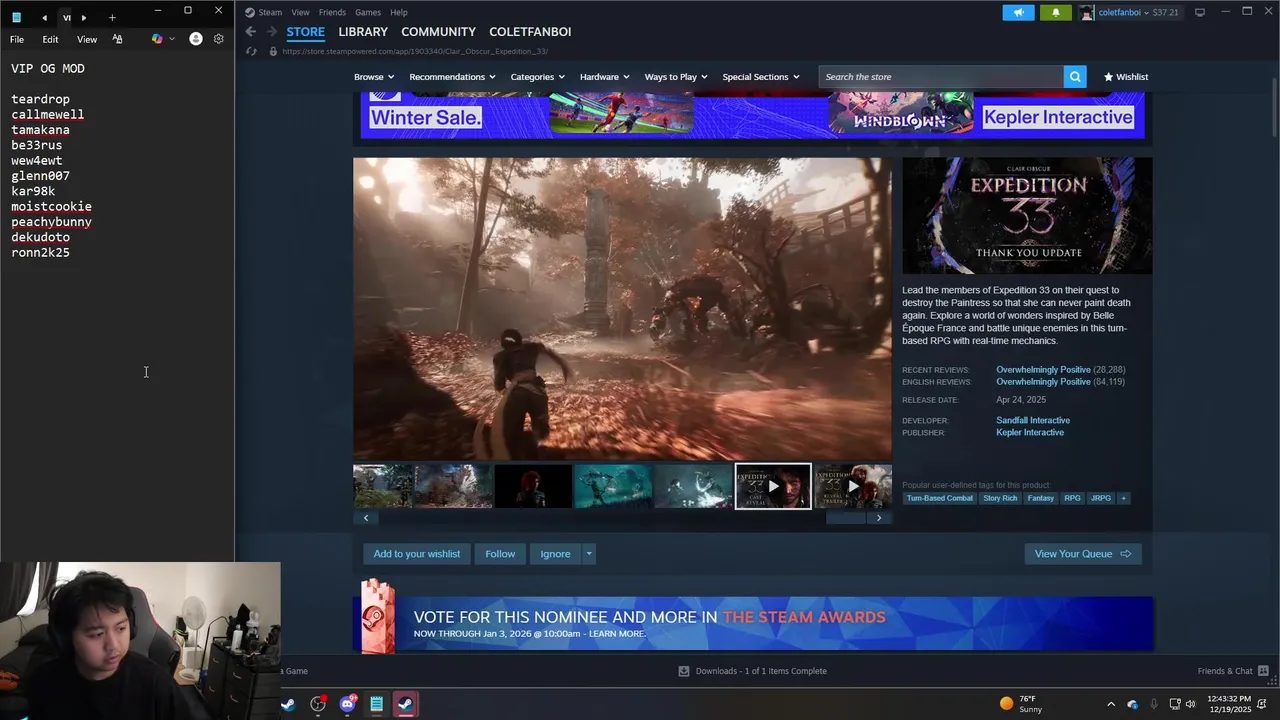Click the volume icon in system tray

[x=1190, y=704]
